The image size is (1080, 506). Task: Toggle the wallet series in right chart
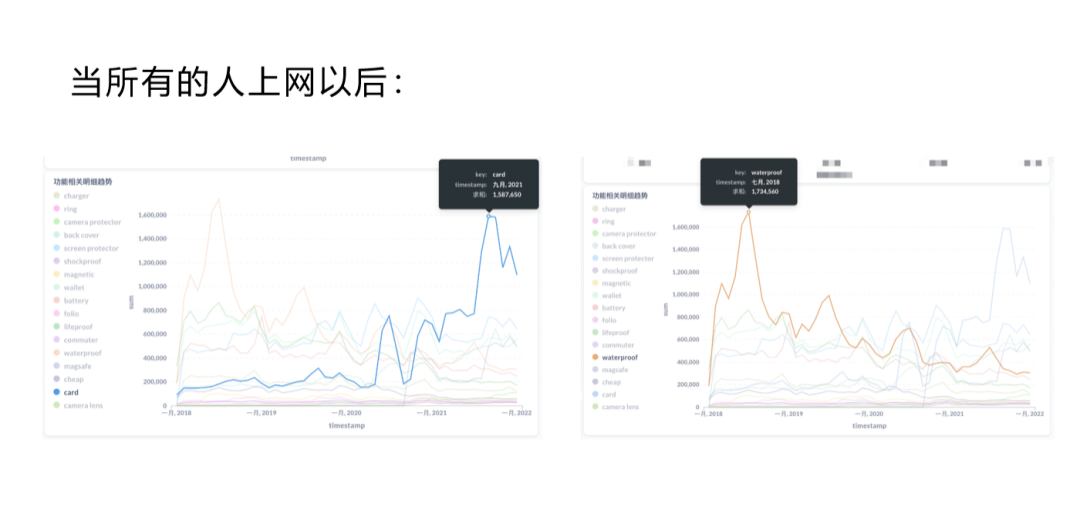611,296
